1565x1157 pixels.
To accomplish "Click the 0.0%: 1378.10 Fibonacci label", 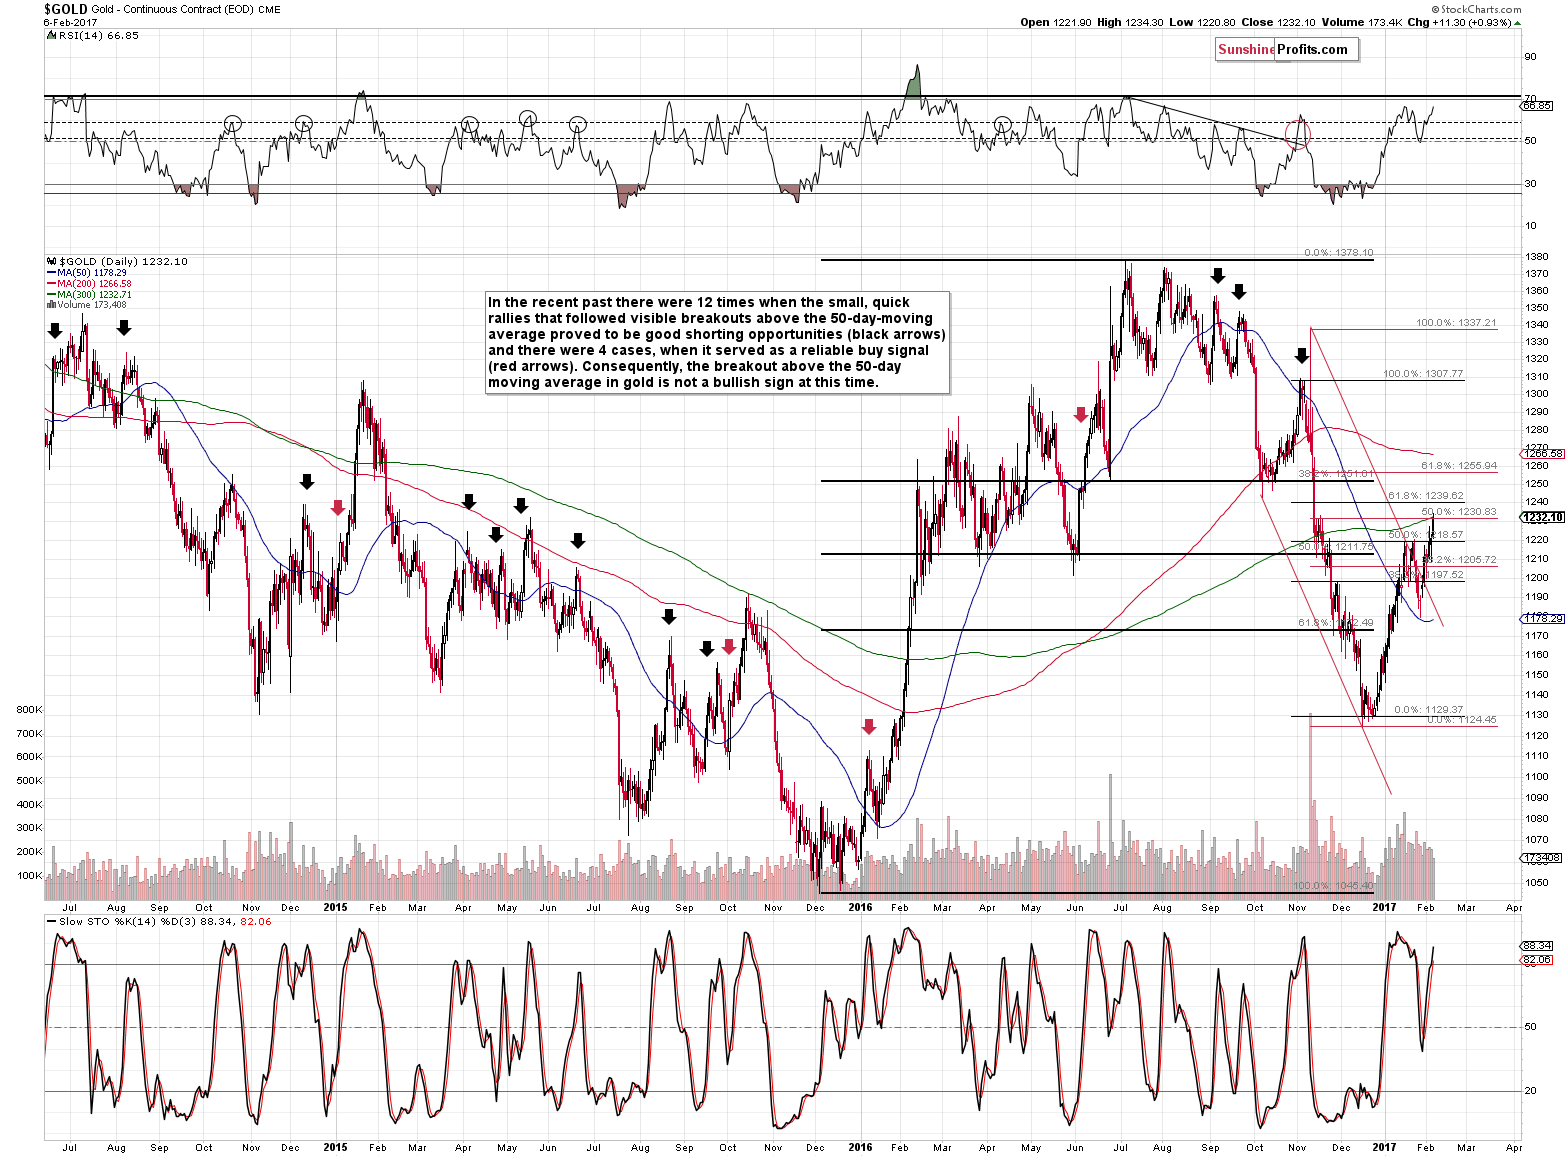I will pos(1338,253).
